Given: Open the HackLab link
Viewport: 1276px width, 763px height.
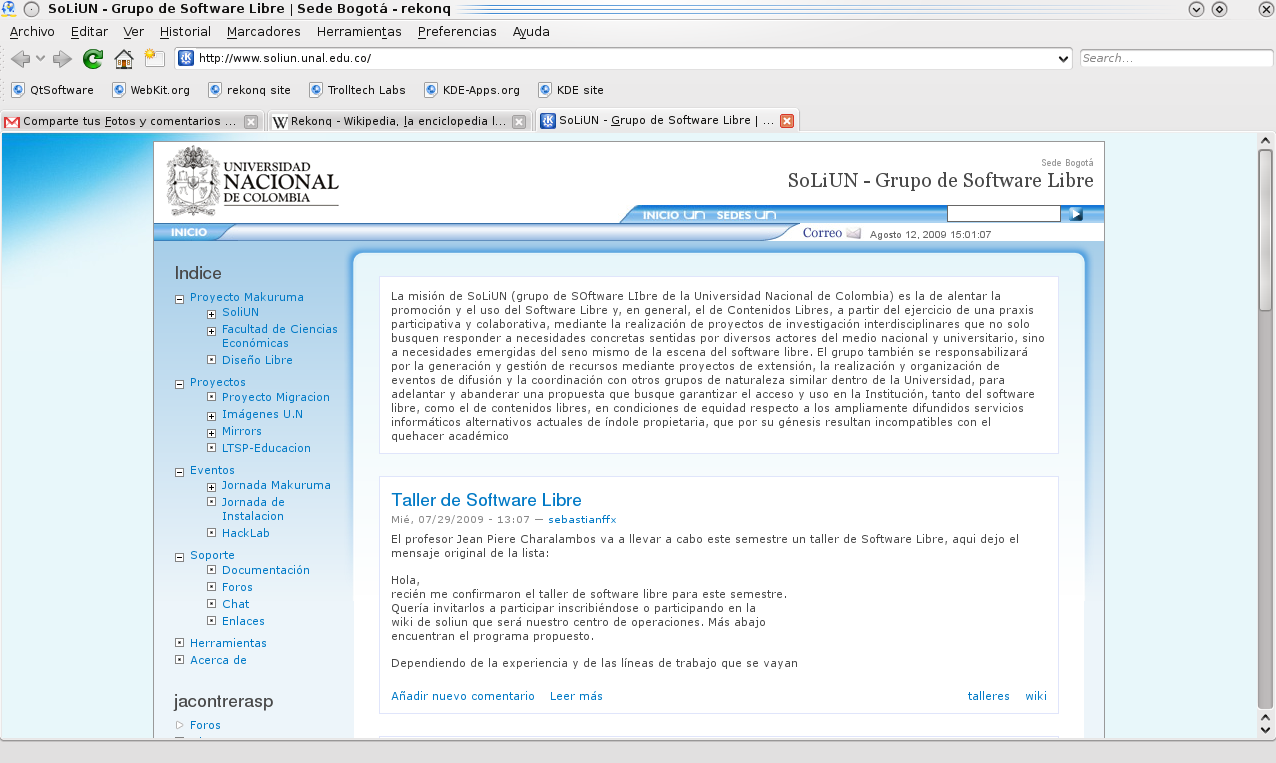Looking at the screenshot, I should pyautogui.click(x=246, y=533).
